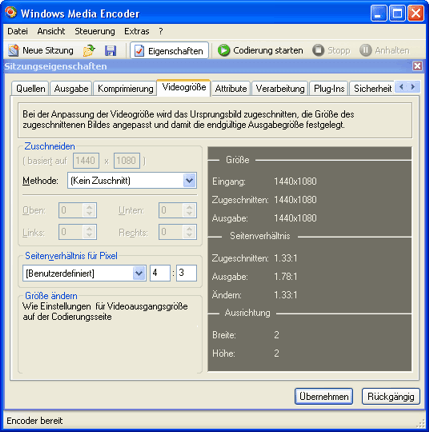Click the base width field 1440
429x432 pixels.
(x=86, y=161)
